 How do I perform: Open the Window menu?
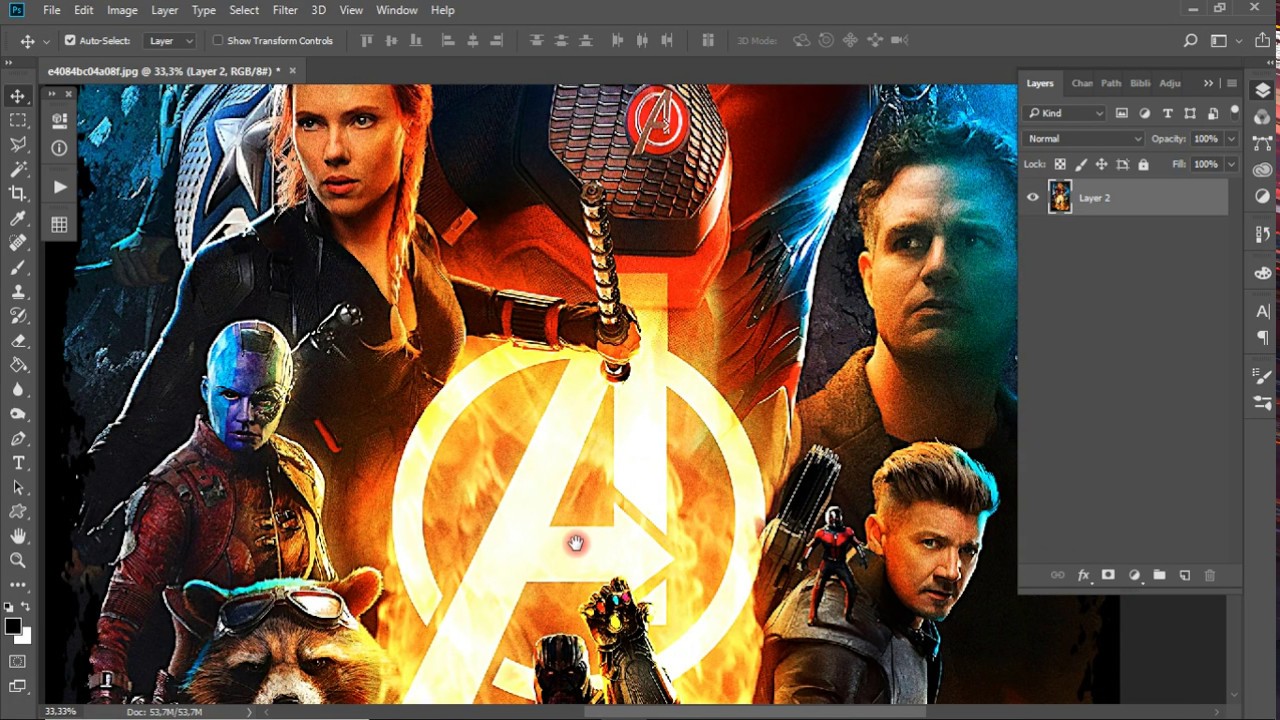[x=397, y=10]
